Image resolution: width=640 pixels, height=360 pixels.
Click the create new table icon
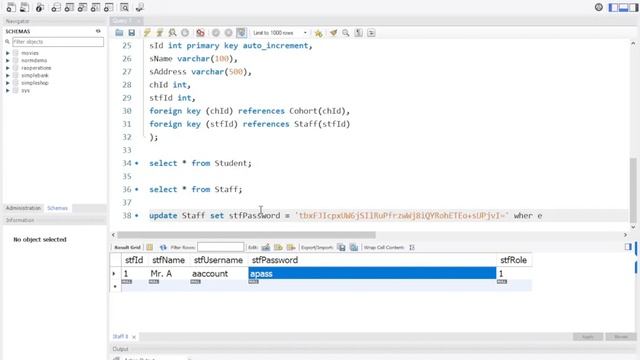tap(69, 7)
